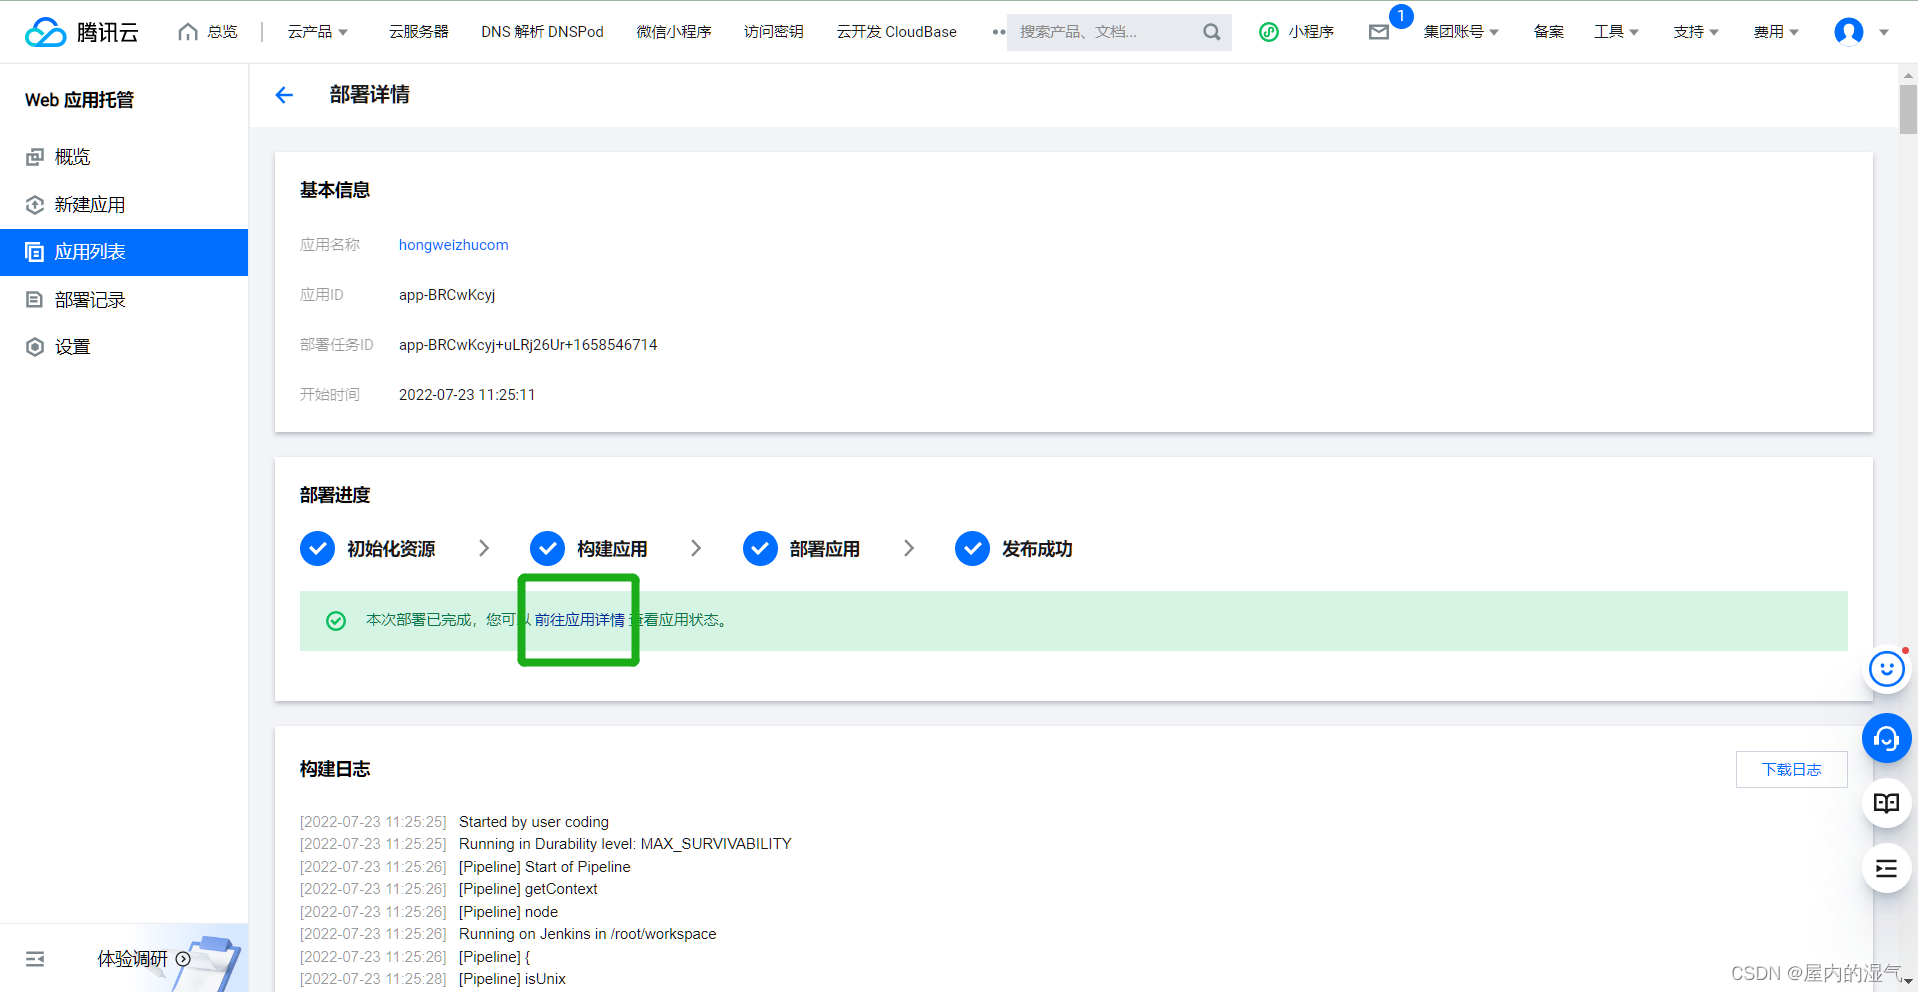The width and height of the screenshot is (1918, 992).
Task: Open 微信小程序 shortcut
Action: pyautogui.click(x=674, y=32)
